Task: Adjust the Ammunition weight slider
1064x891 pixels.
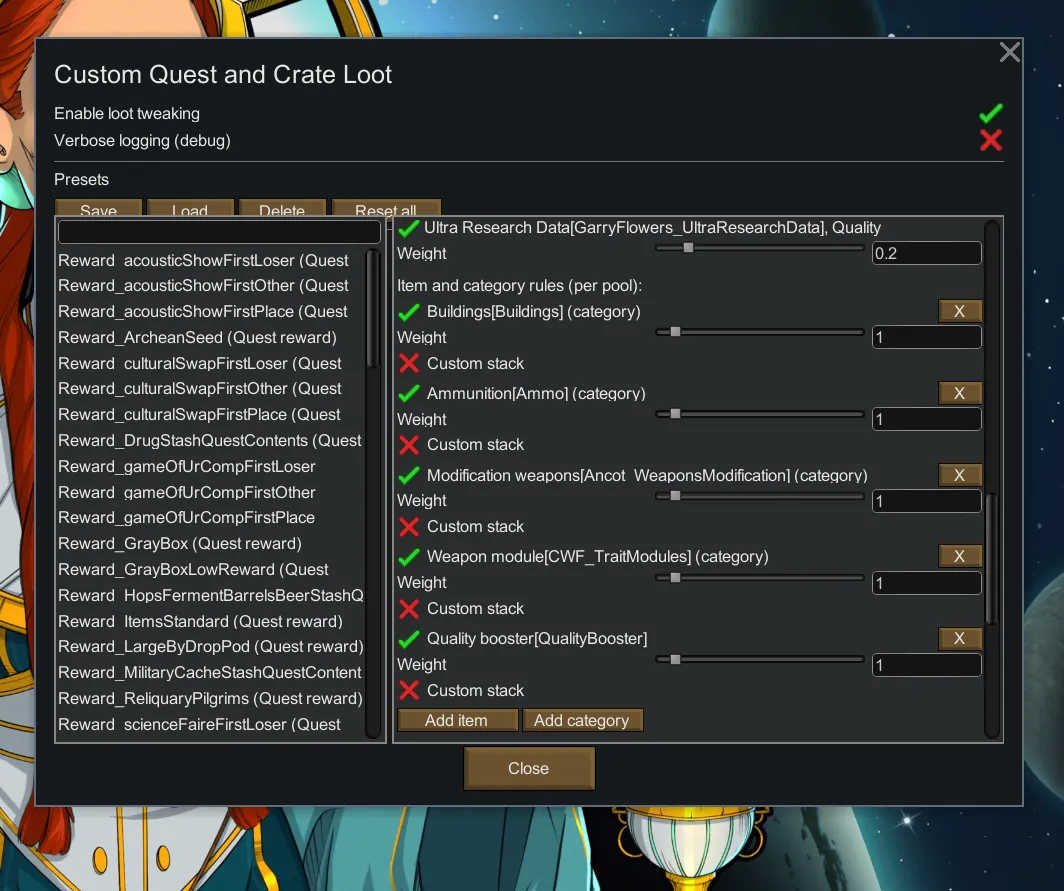Action: point(675,413)
